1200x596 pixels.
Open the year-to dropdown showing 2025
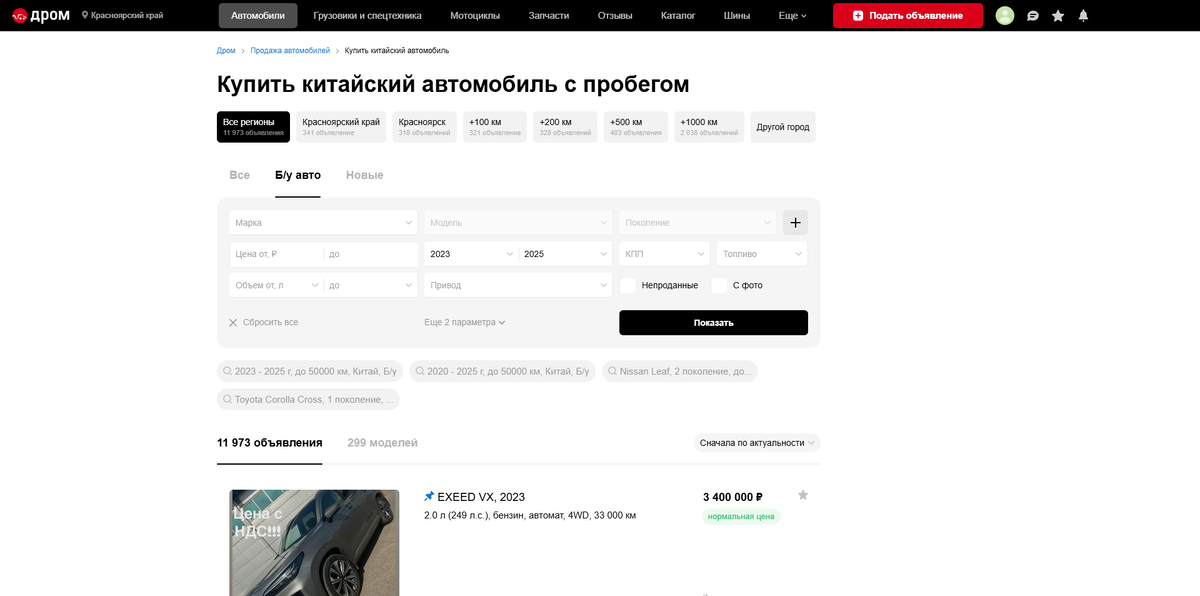click(x=565, y=254)
